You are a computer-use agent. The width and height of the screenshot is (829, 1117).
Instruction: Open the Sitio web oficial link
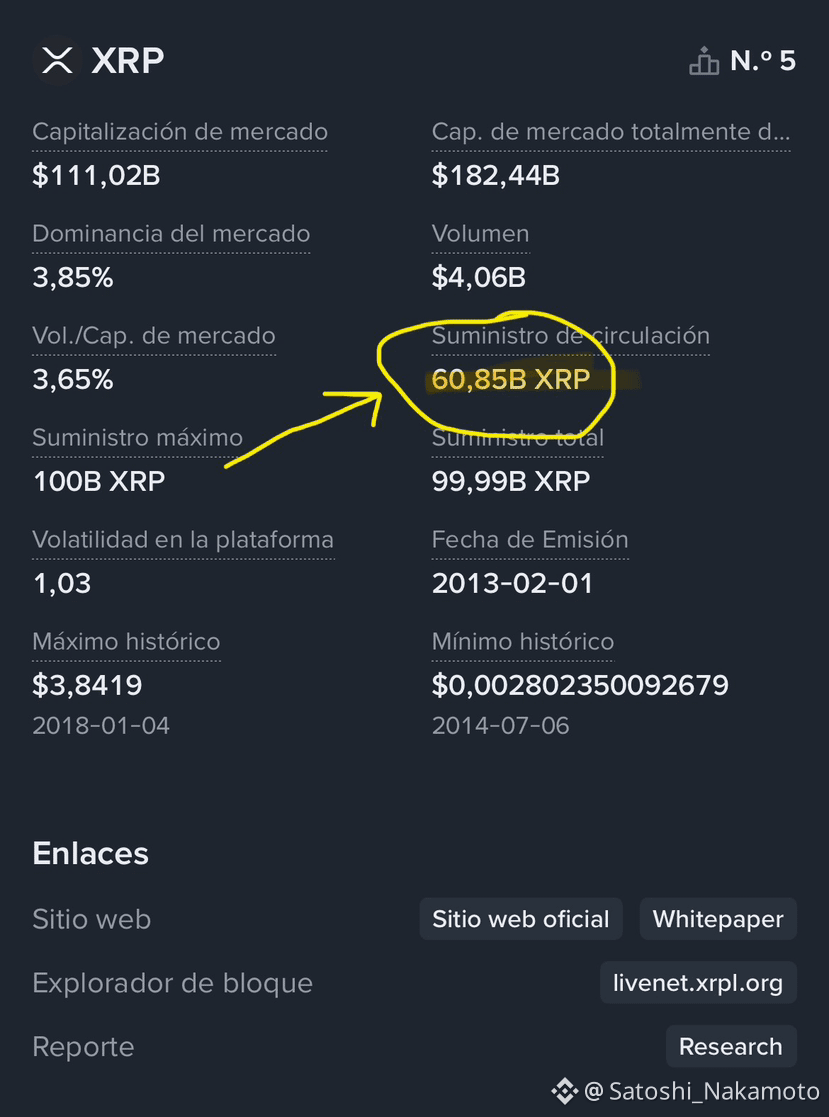tap(520, 918)
